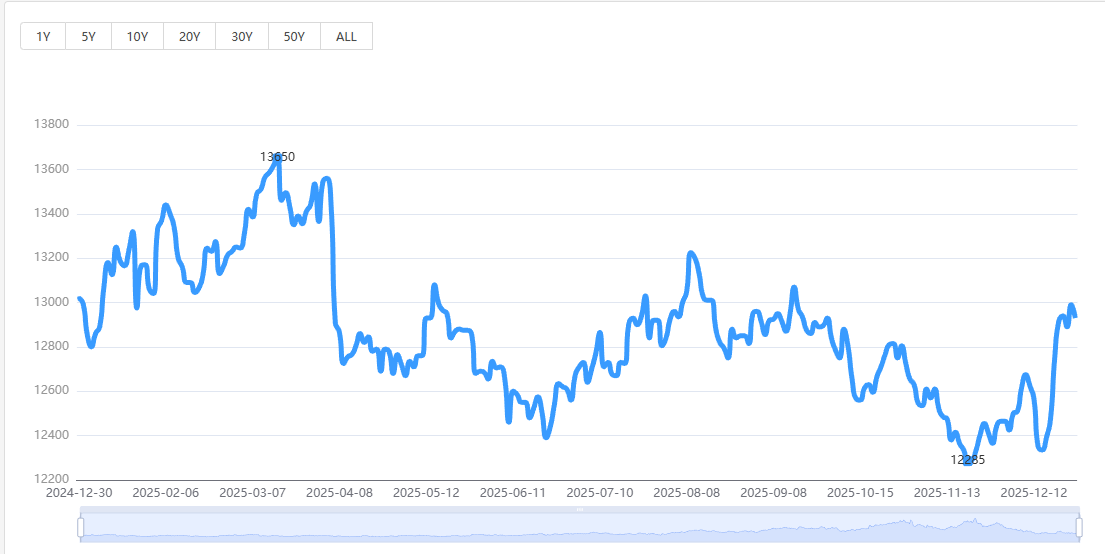Show the 10Y history view
This screenshot has width=1105, height=554.
(x=137, y=37)
